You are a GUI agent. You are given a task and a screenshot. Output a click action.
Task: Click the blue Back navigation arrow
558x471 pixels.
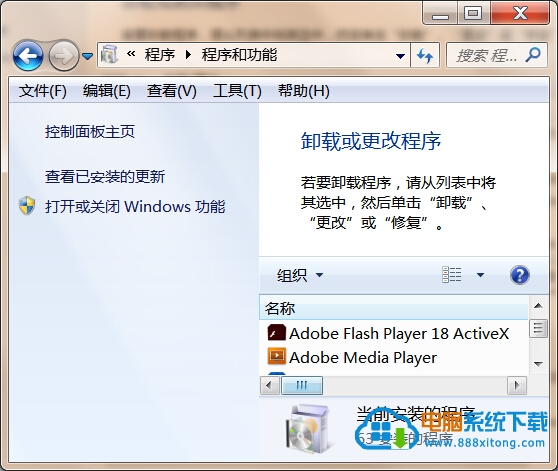pyautogui.click(x=28, y=55)
